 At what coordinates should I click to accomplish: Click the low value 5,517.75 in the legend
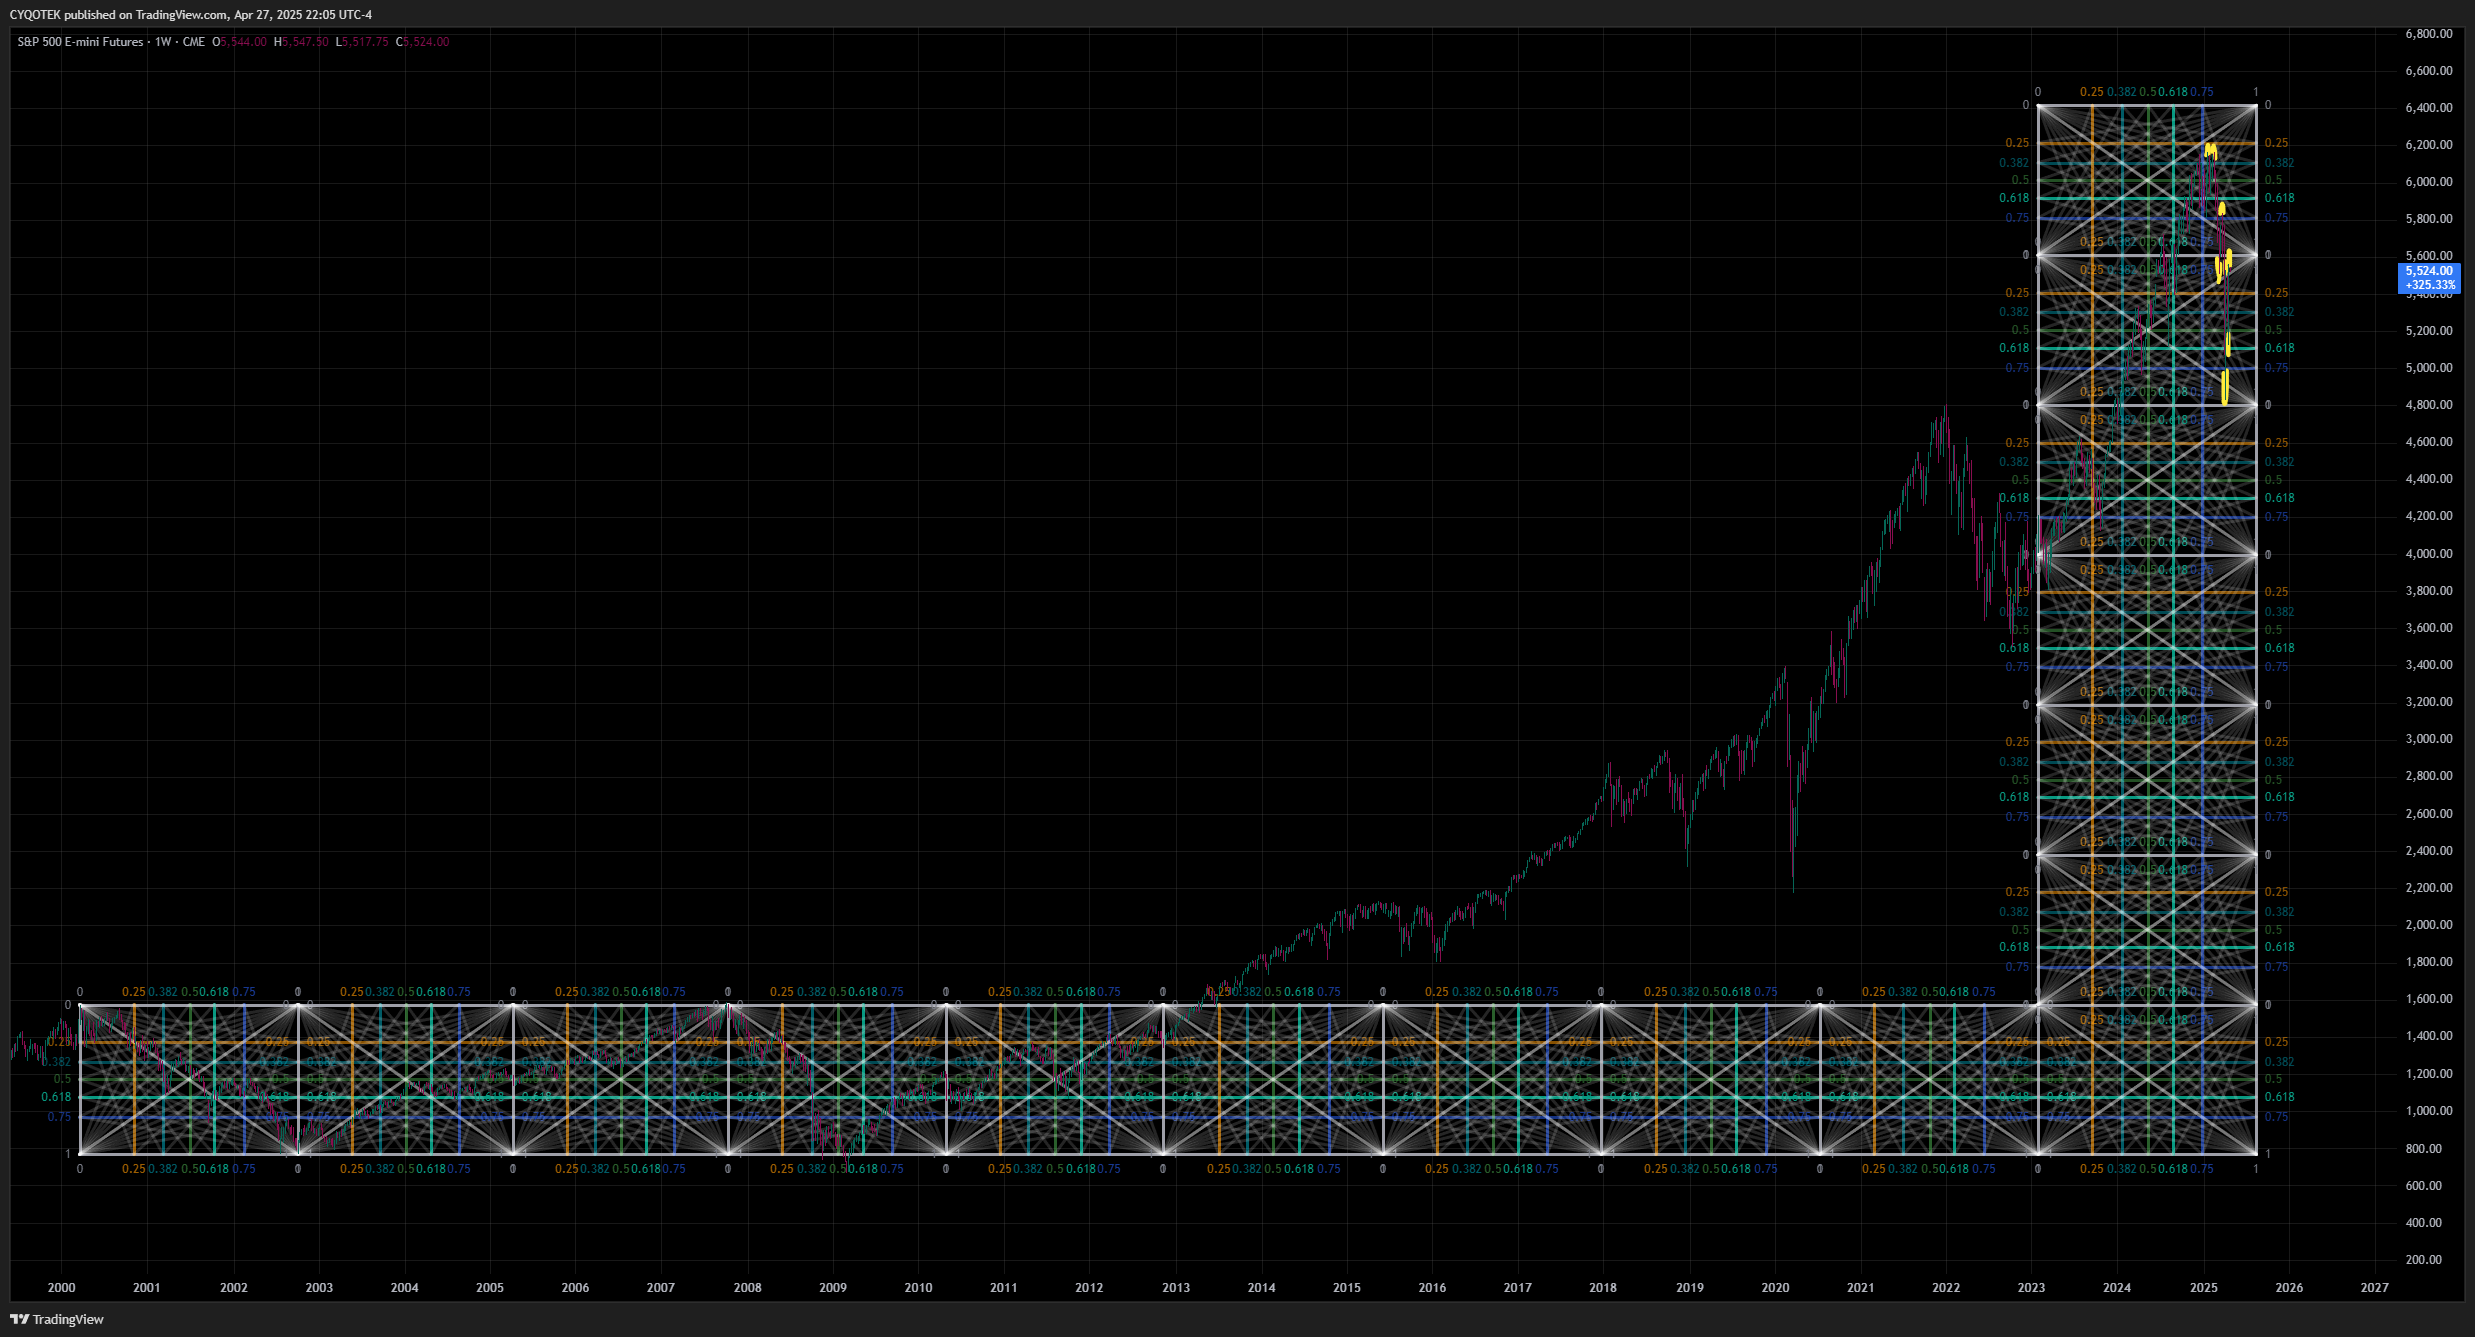(365, 42)
